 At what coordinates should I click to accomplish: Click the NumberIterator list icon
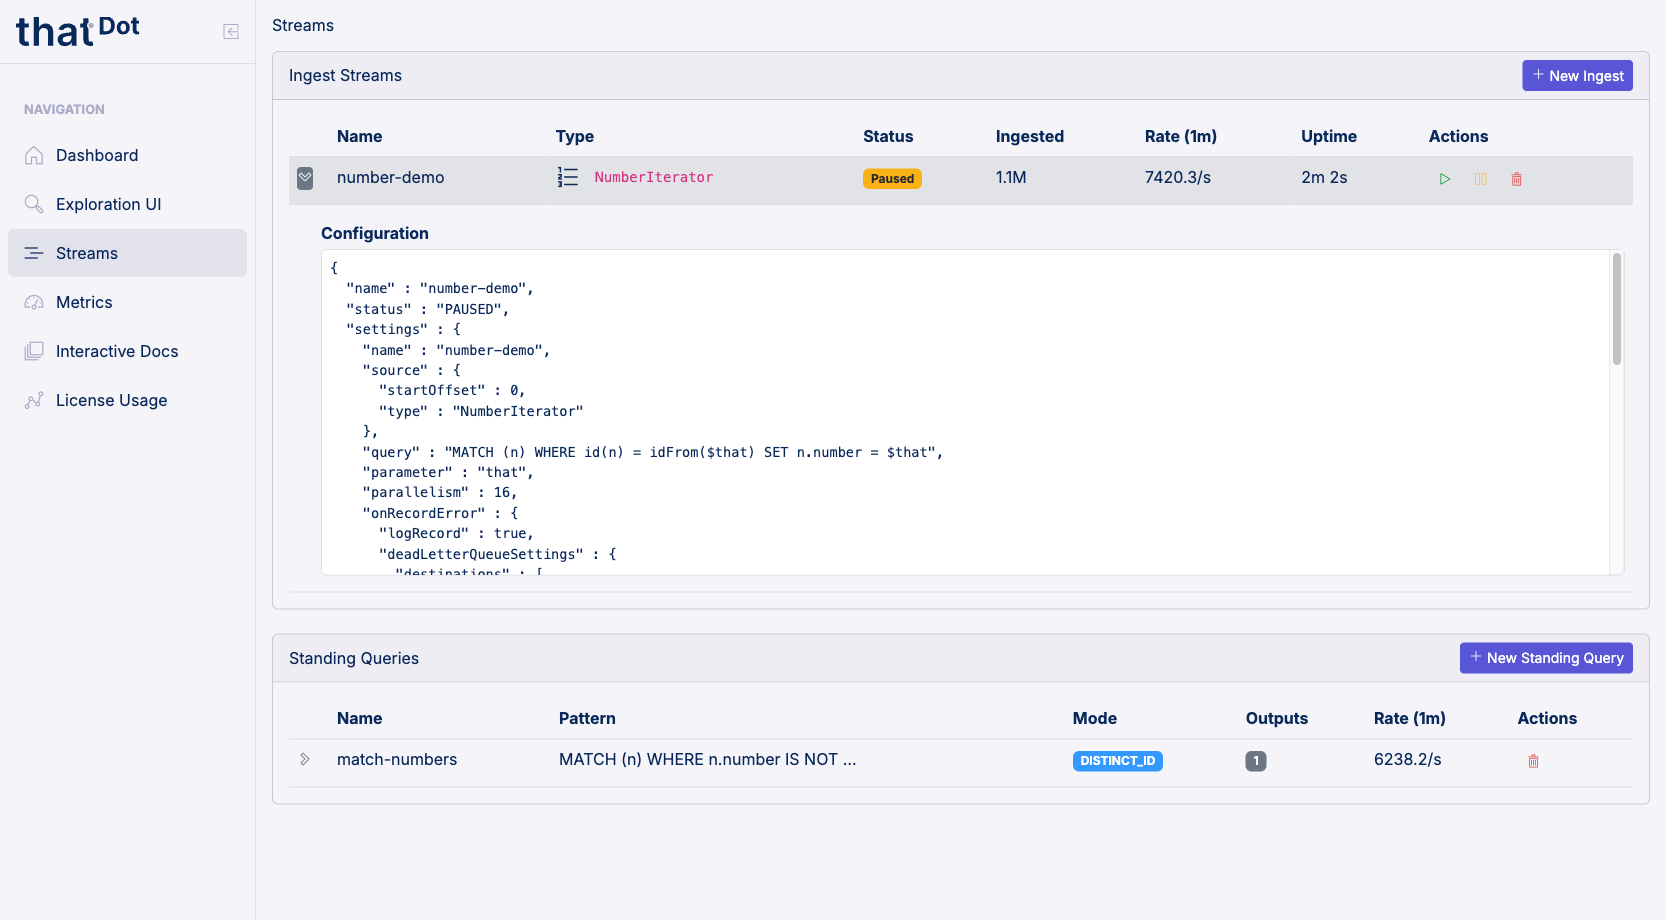[x=568, y=177]
